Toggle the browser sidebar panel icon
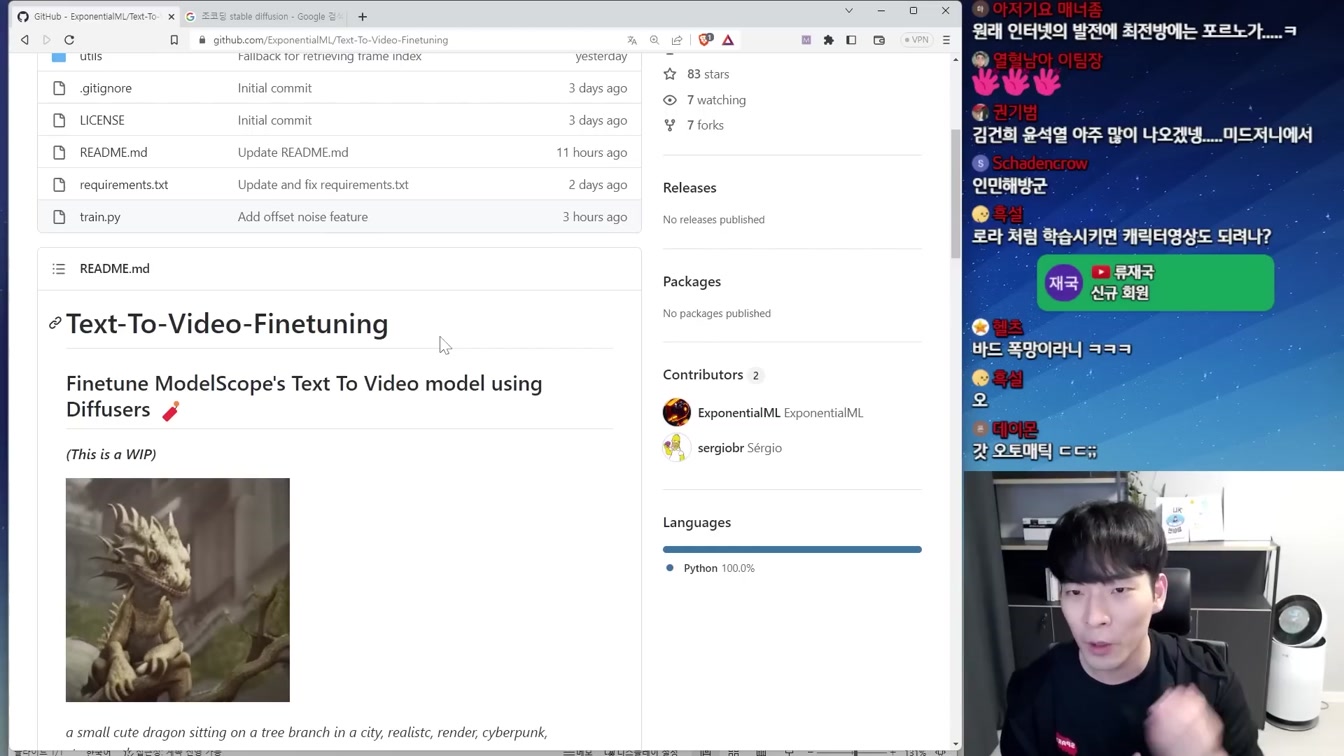Viewport: 1344px width, 756px height. coord(851,40)
